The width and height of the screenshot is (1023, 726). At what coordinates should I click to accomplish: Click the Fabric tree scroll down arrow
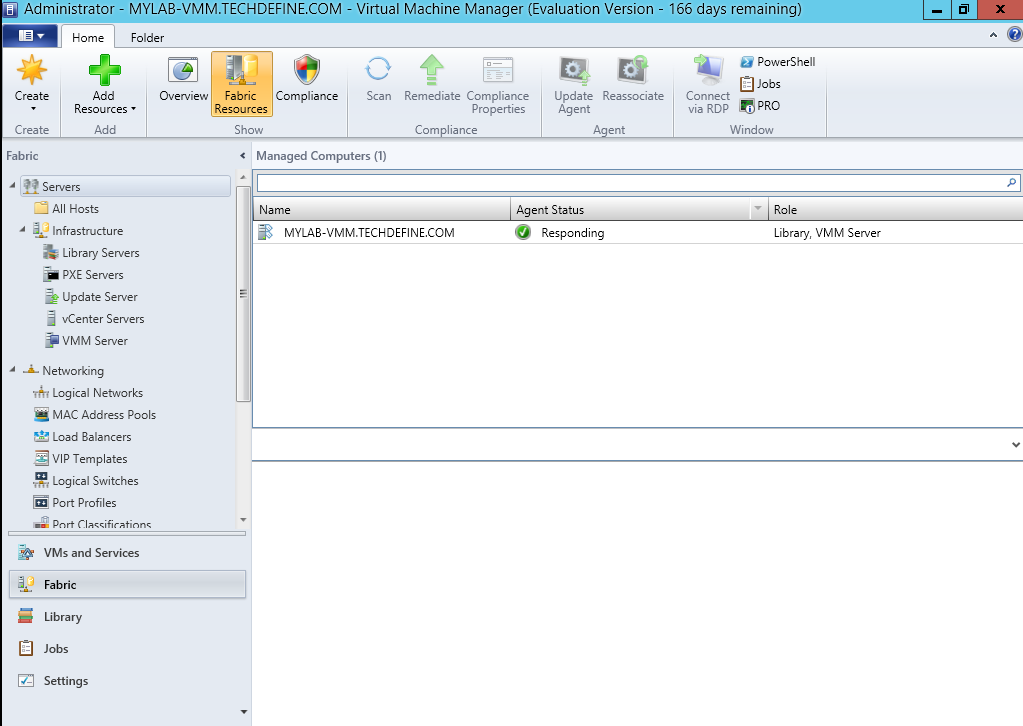click(243, 520)
